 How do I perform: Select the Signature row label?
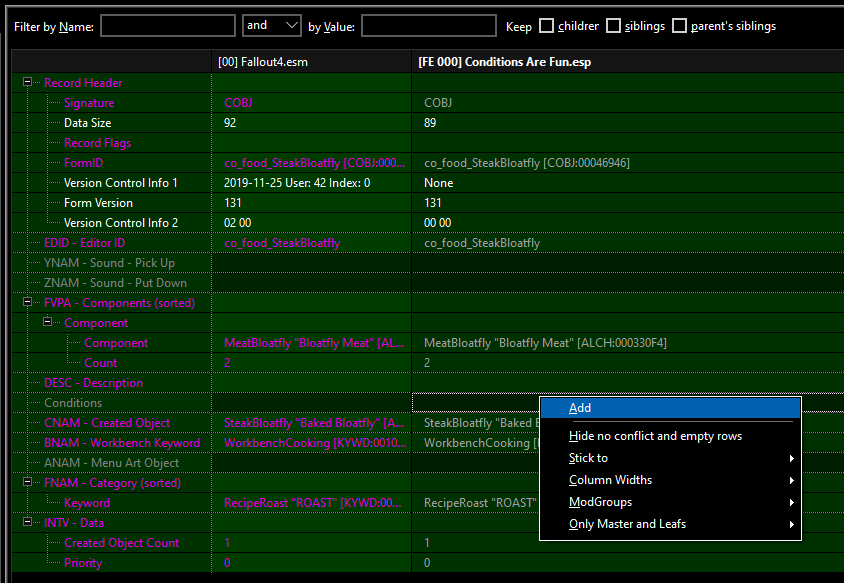[89, 103]
